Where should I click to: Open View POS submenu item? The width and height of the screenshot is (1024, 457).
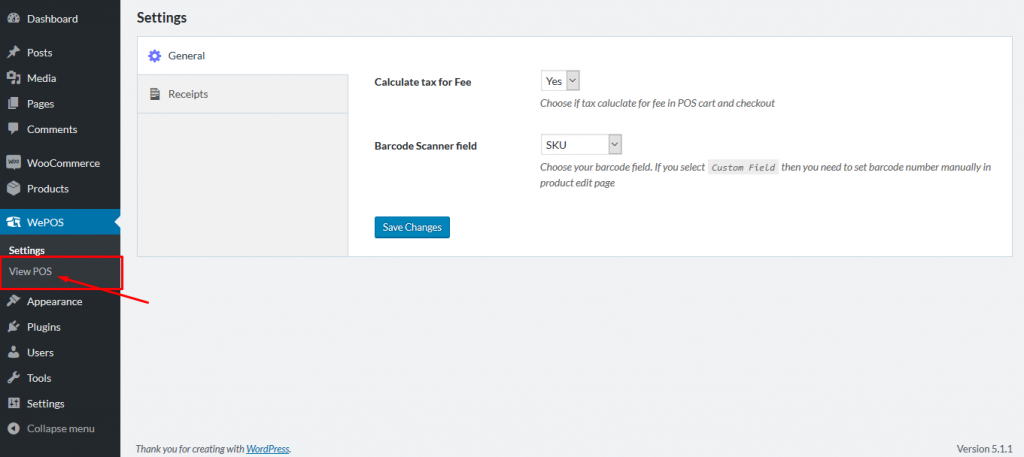[30, 272]
